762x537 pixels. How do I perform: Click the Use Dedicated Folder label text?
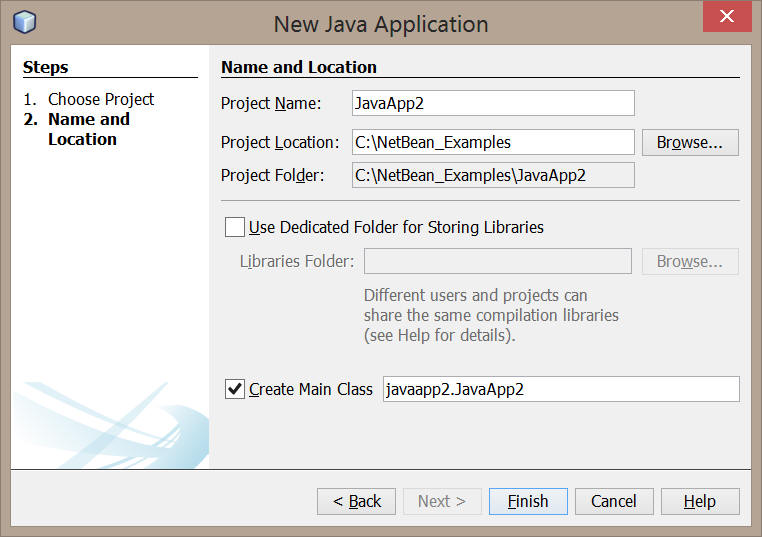coord(396,227)
